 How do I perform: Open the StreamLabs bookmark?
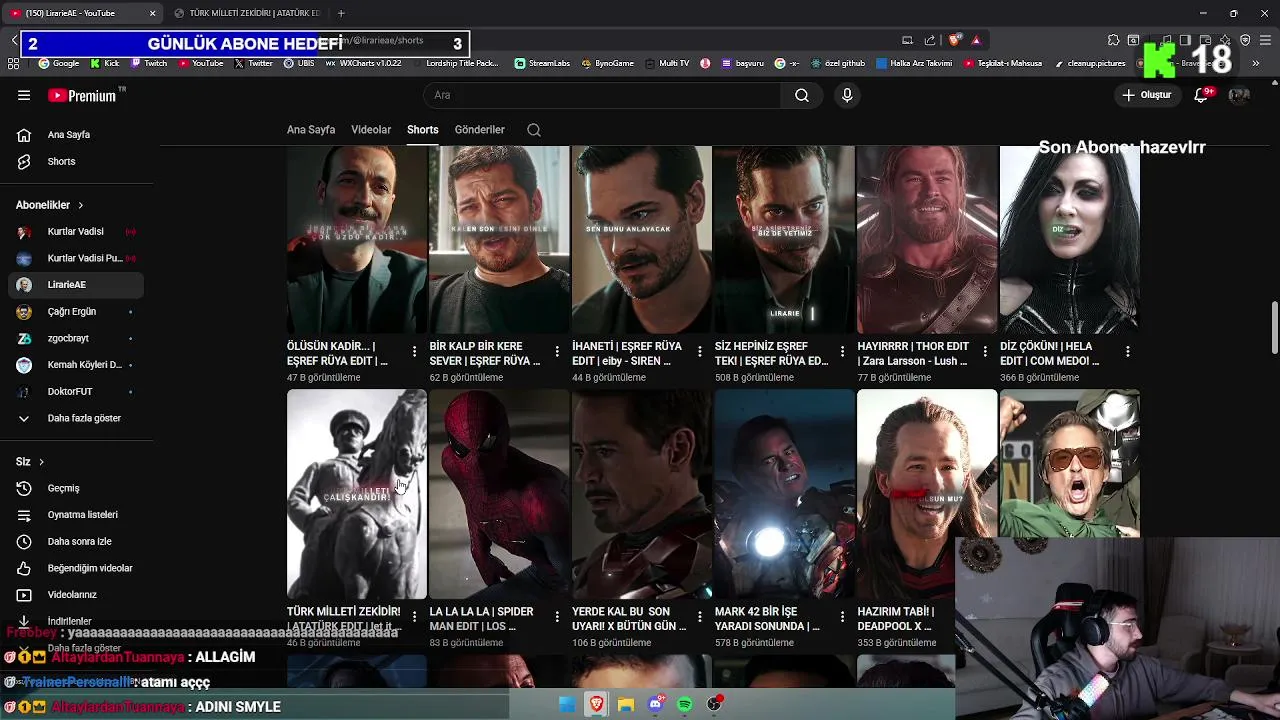coord(542,63)
